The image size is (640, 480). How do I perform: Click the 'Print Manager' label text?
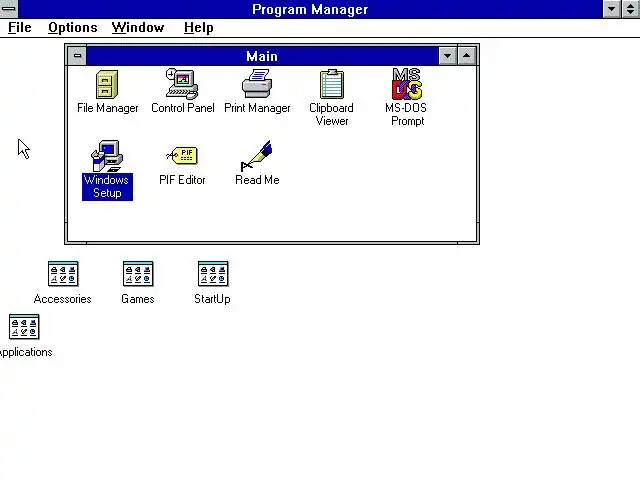coord(257,108)
